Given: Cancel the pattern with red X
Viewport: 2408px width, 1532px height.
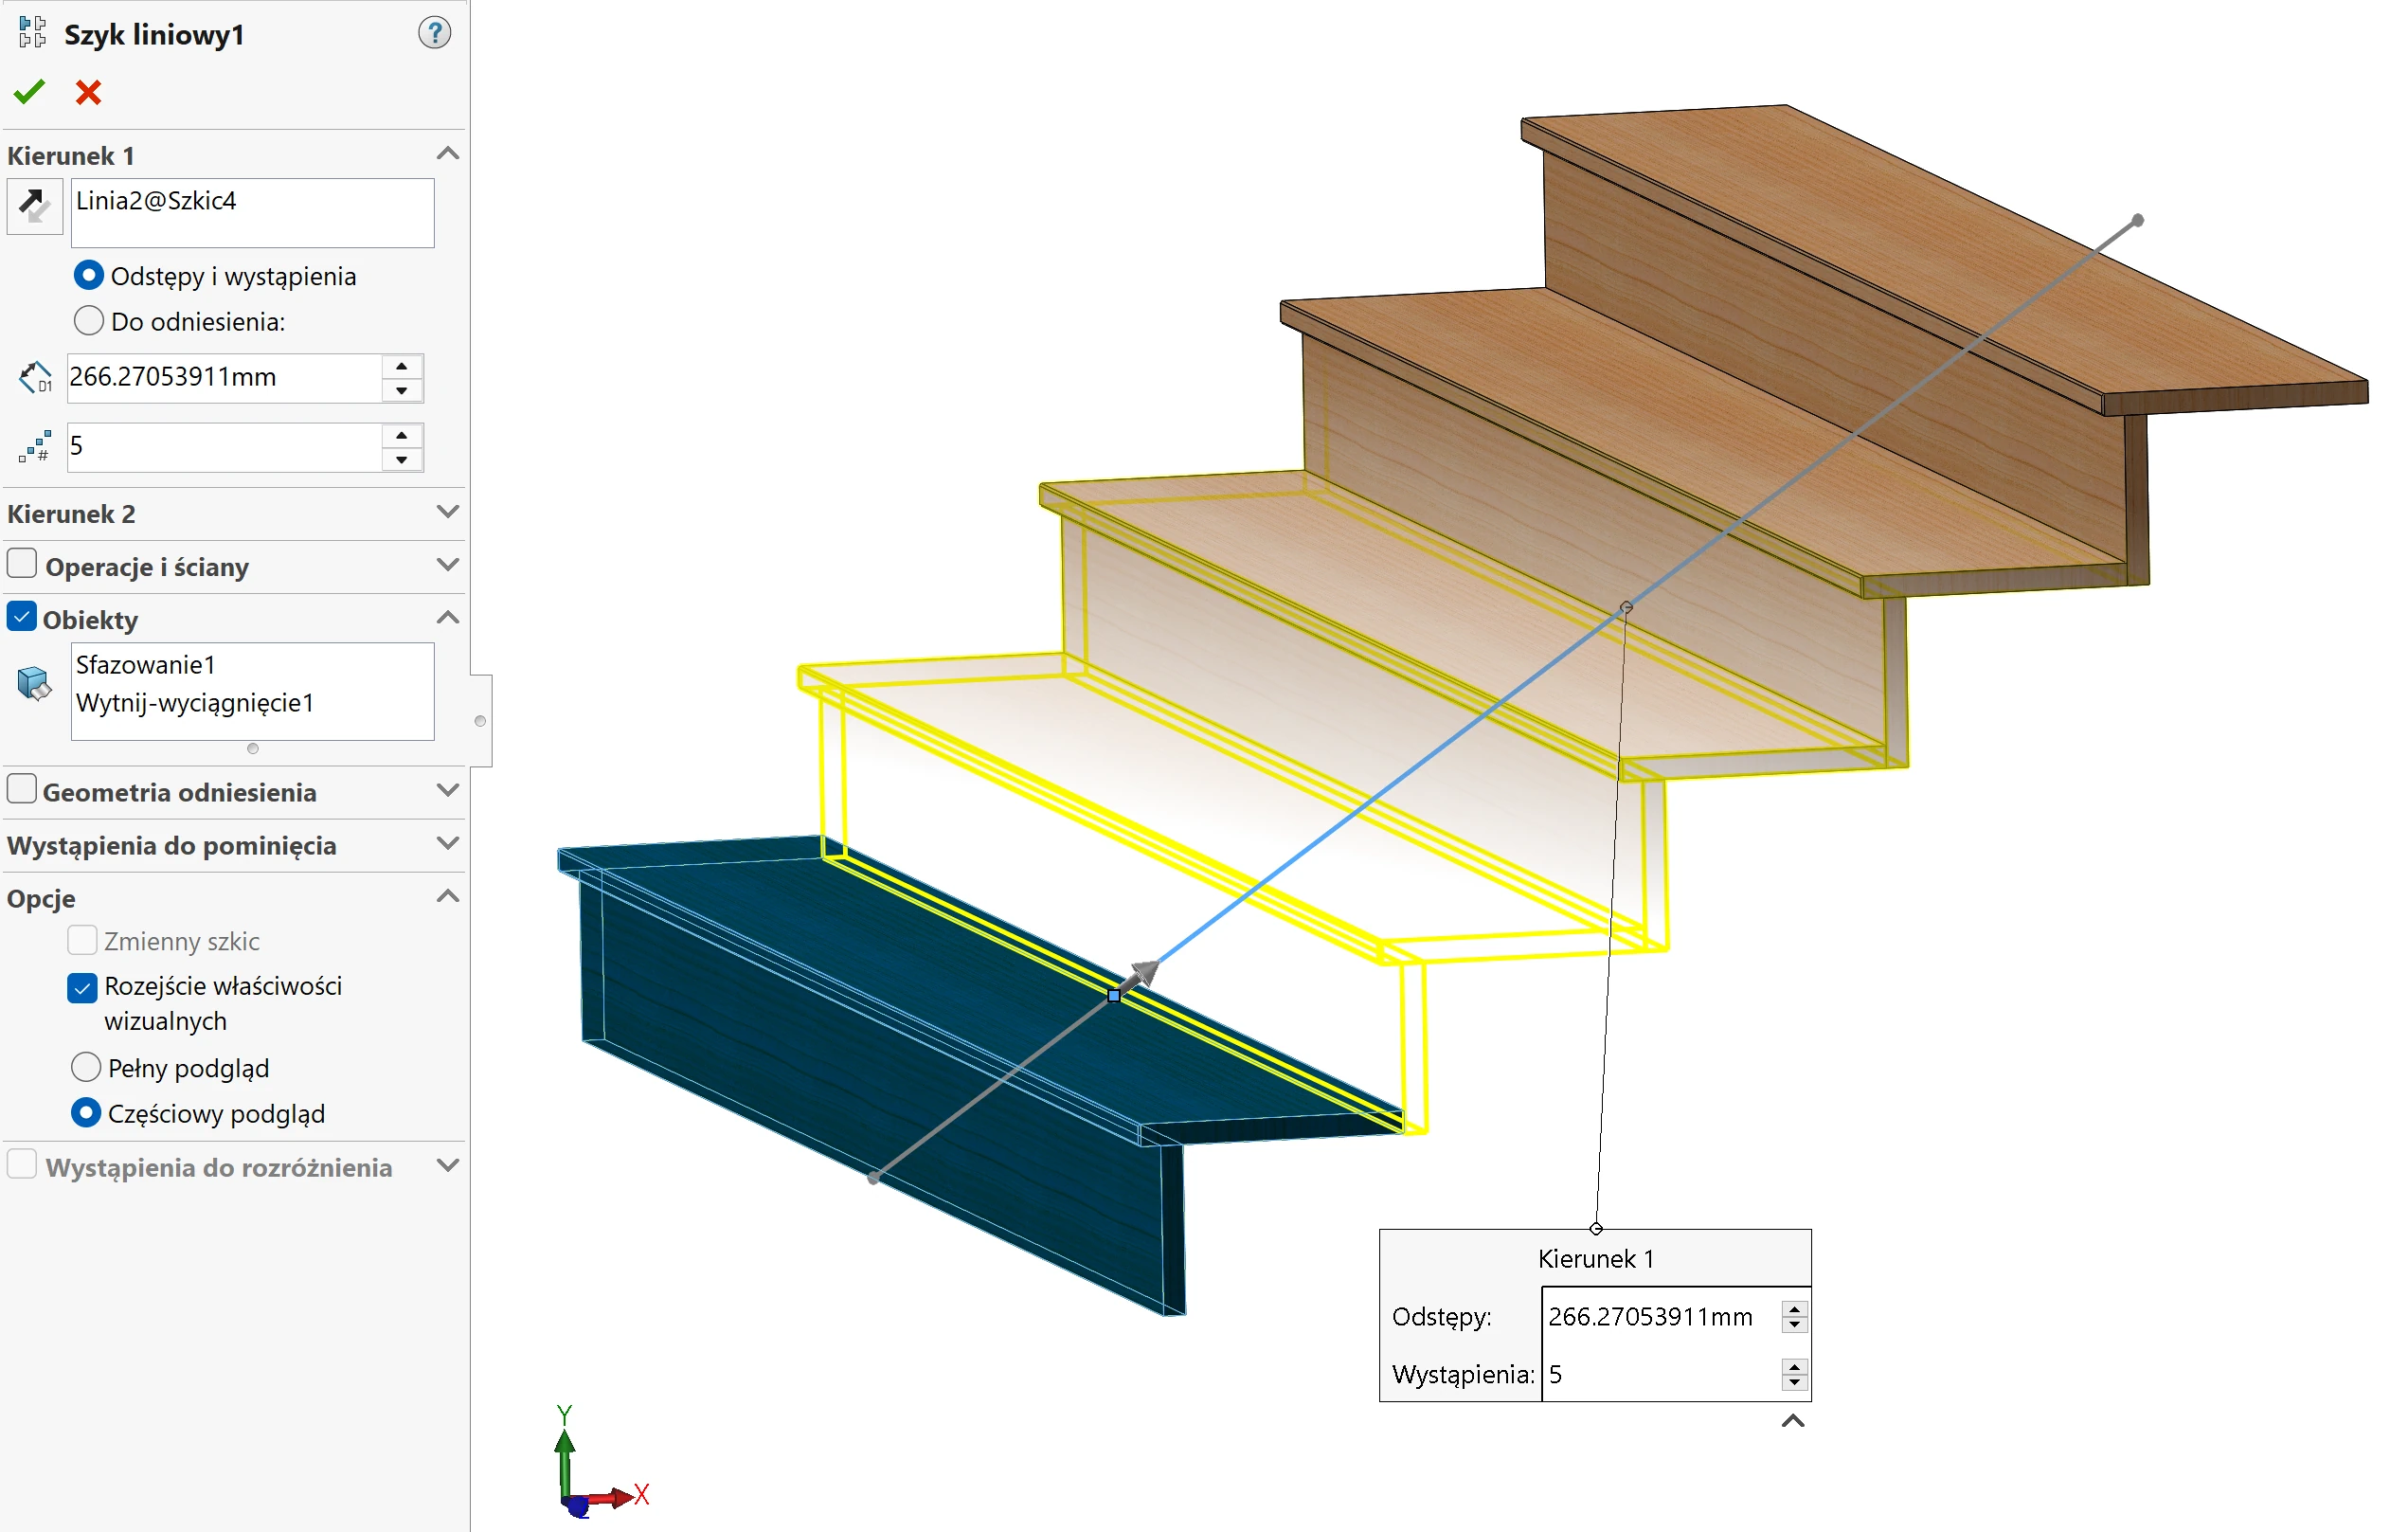Looking at the screenshot, I should point(88,93).
